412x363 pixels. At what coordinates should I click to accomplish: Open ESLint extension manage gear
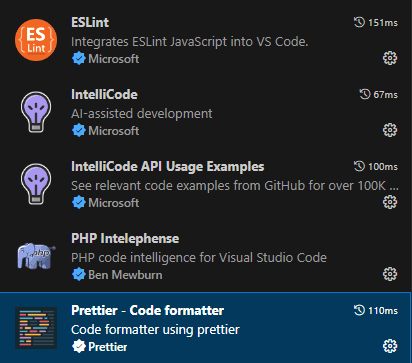pos(390,58)
